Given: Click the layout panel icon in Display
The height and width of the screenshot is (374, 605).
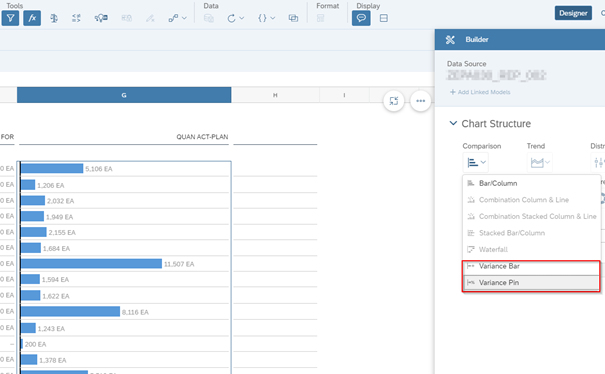Looking at the screenshot, I should tap(384, 18).
